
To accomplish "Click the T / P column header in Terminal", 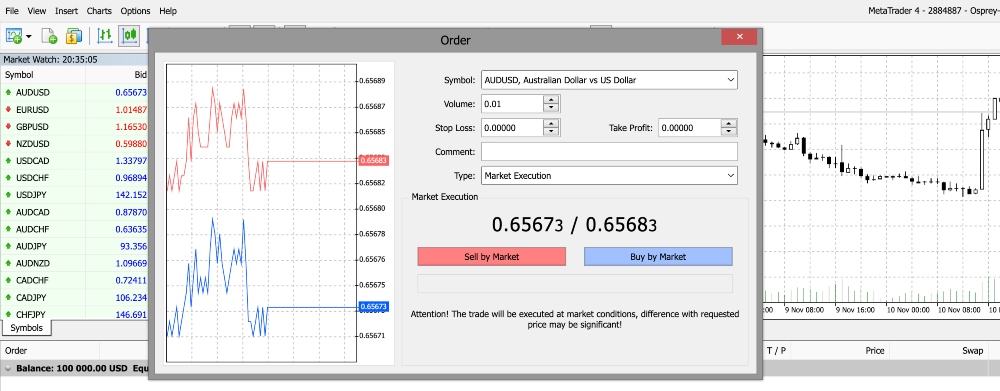I will click(x=776, y=350).
